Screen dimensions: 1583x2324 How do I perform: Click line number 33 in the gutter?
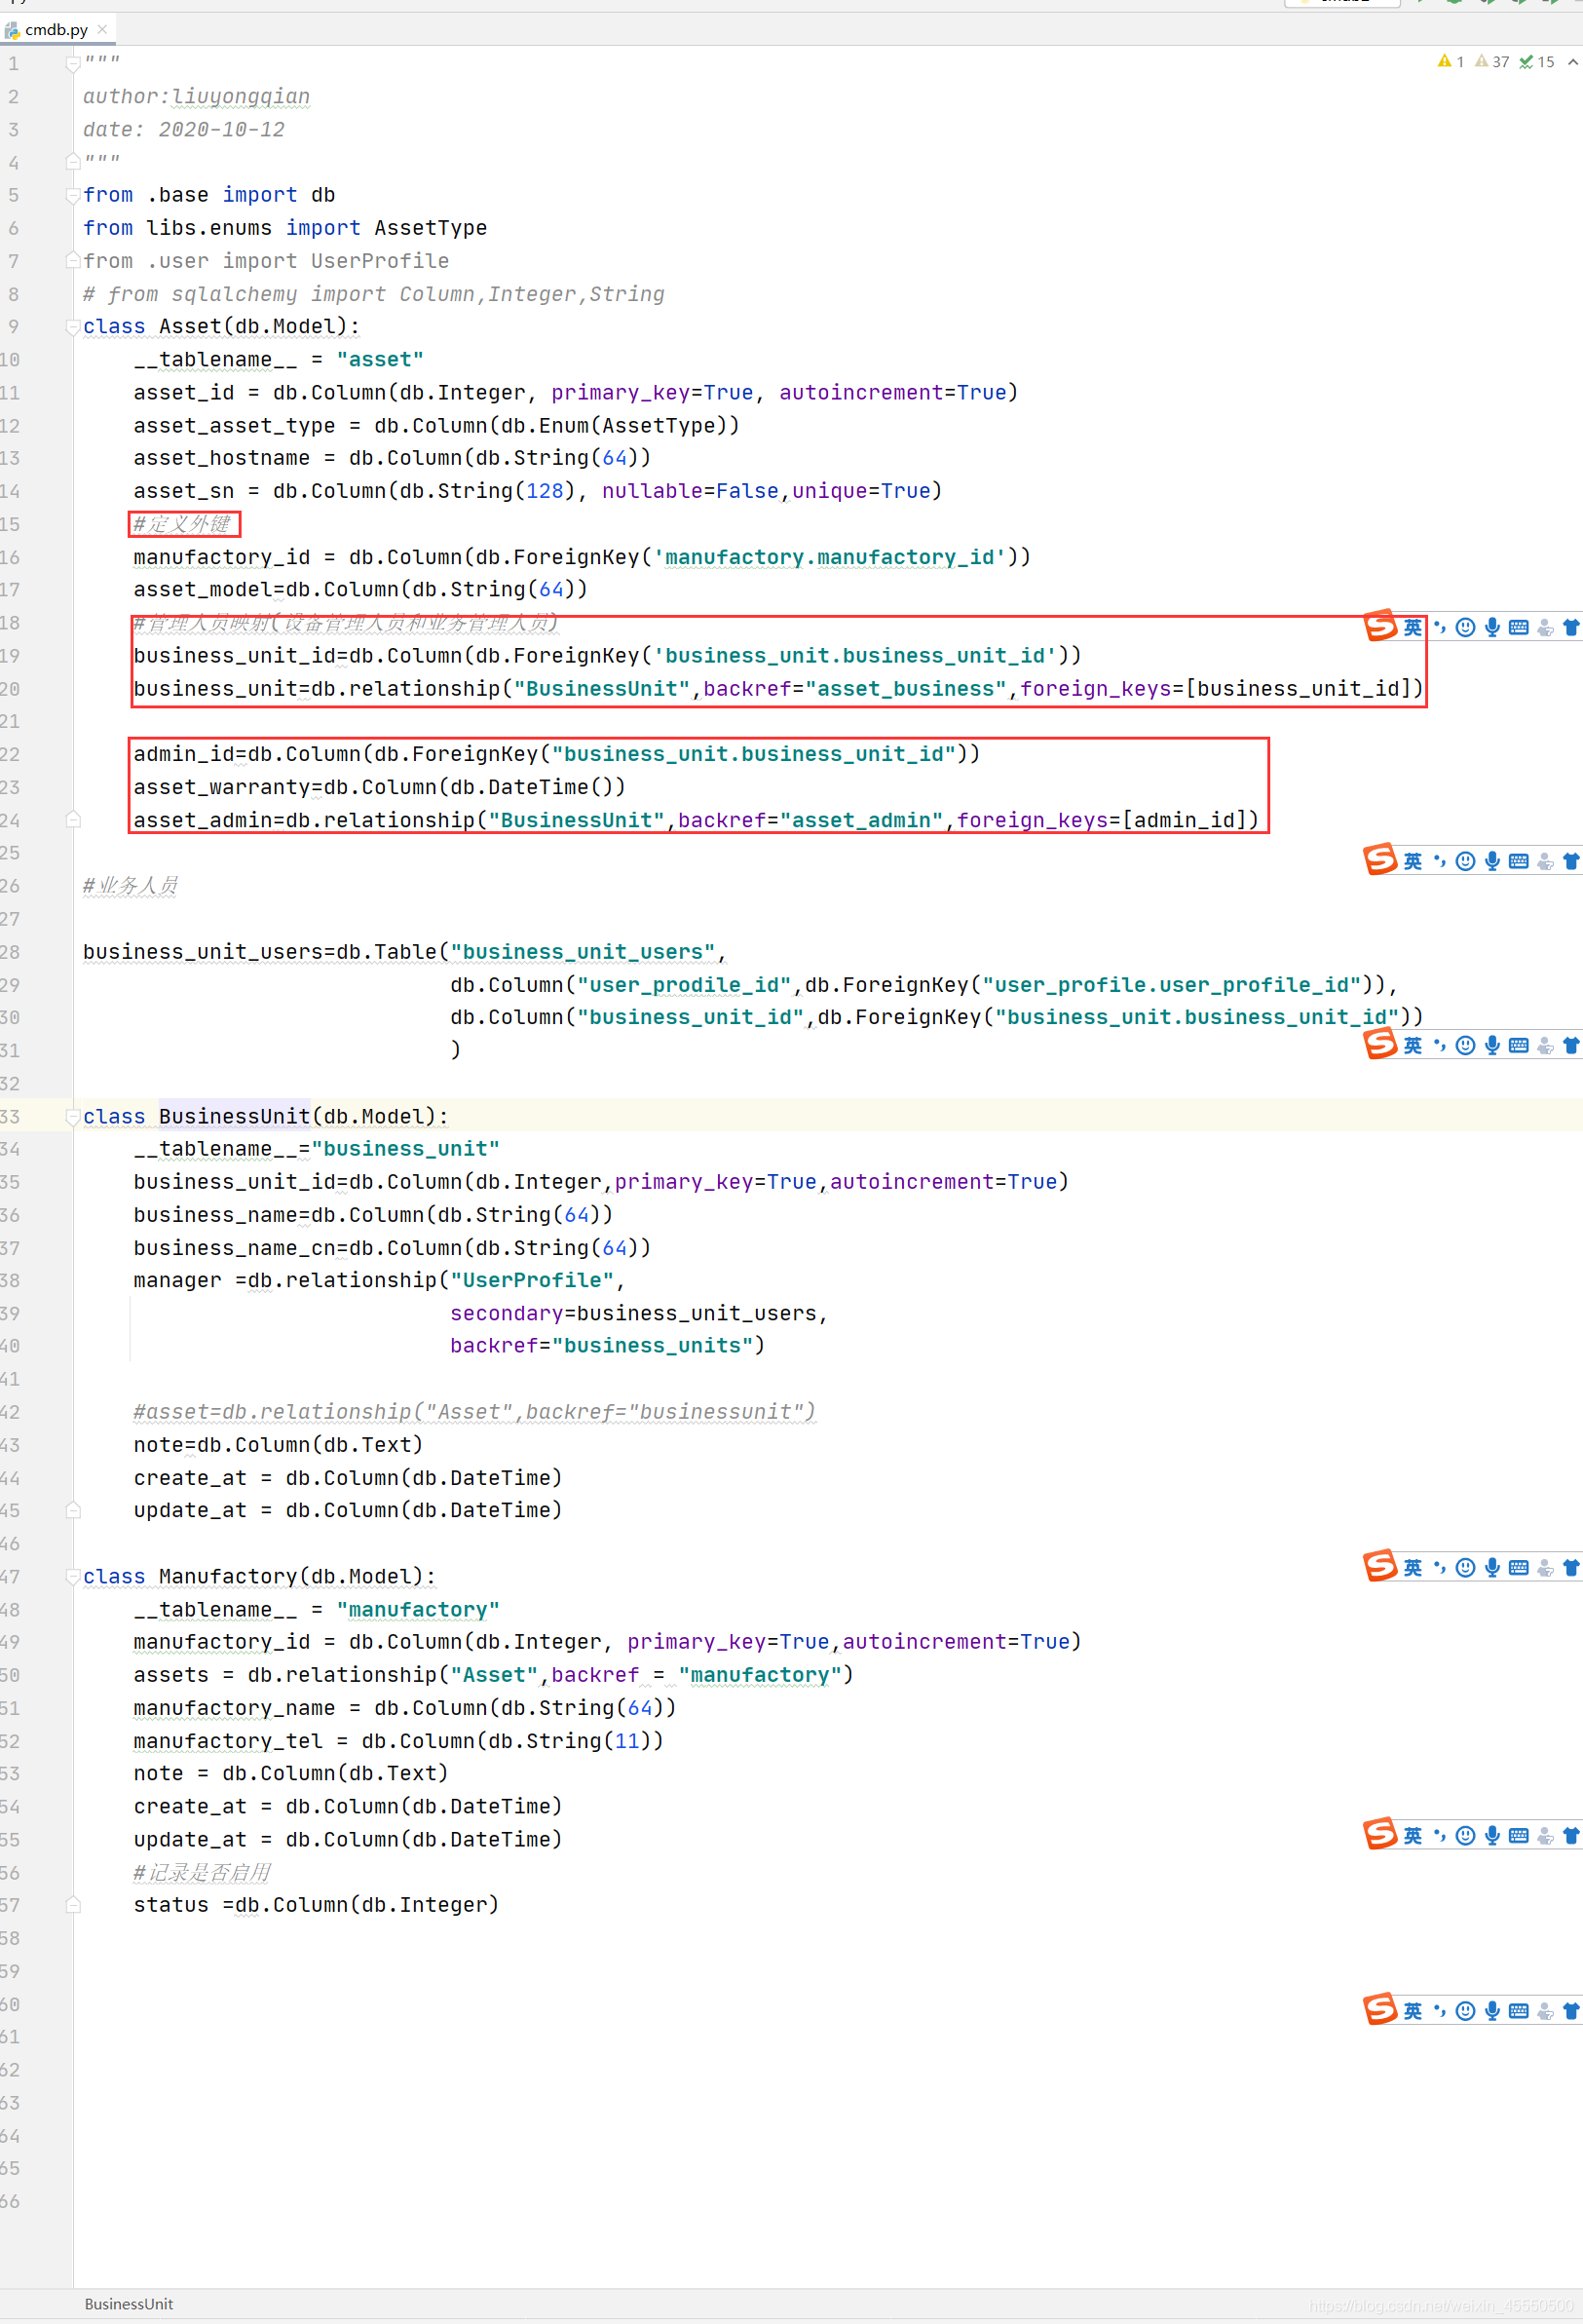click(x=10, y=1116)
